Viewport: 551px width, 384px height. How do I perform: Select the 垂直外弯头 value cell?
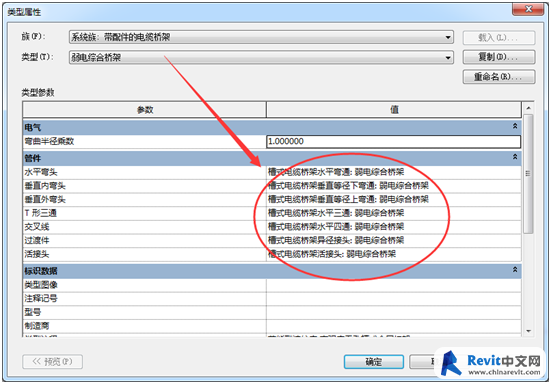coord(394,200)
